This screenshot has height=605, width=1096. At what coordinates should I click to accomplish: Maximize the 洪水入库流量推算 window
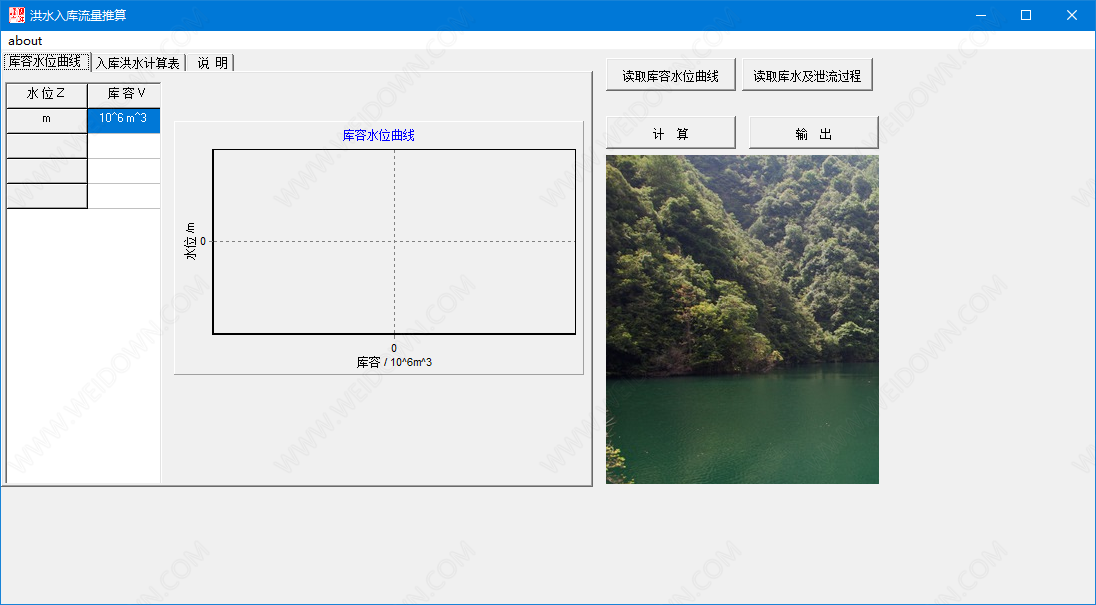tap(1025, 15)
